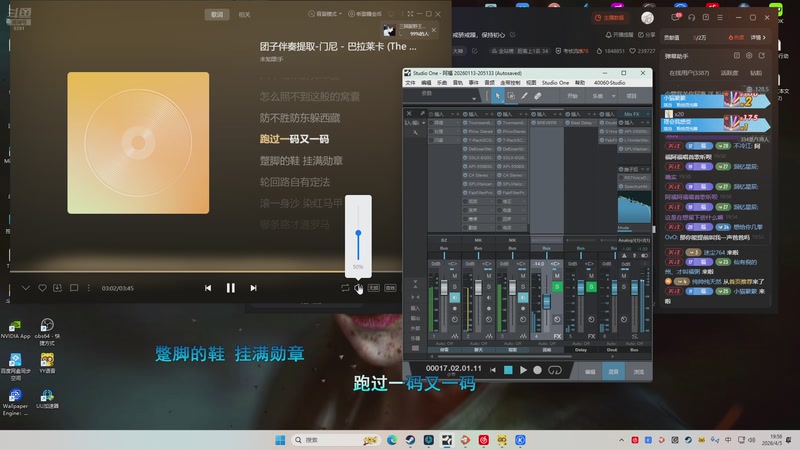Select the Paint pencil tool in Studio One
The image size is (800, 450).
pos(524,96)
